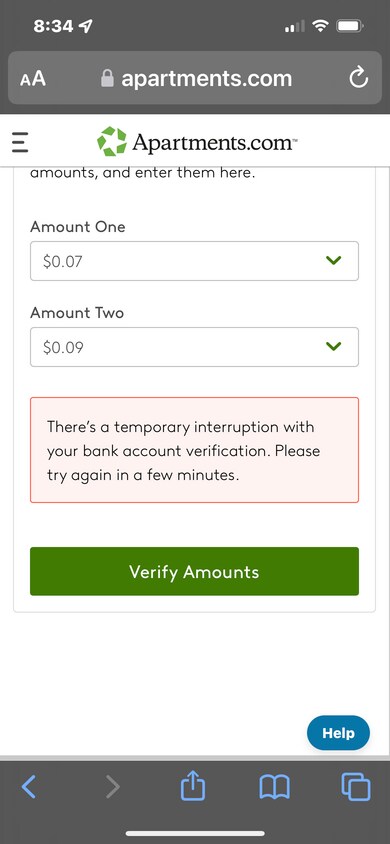Click the Amount One $0.07 field
The height and width of the screenshot is (844, 390).
(194, 261)
